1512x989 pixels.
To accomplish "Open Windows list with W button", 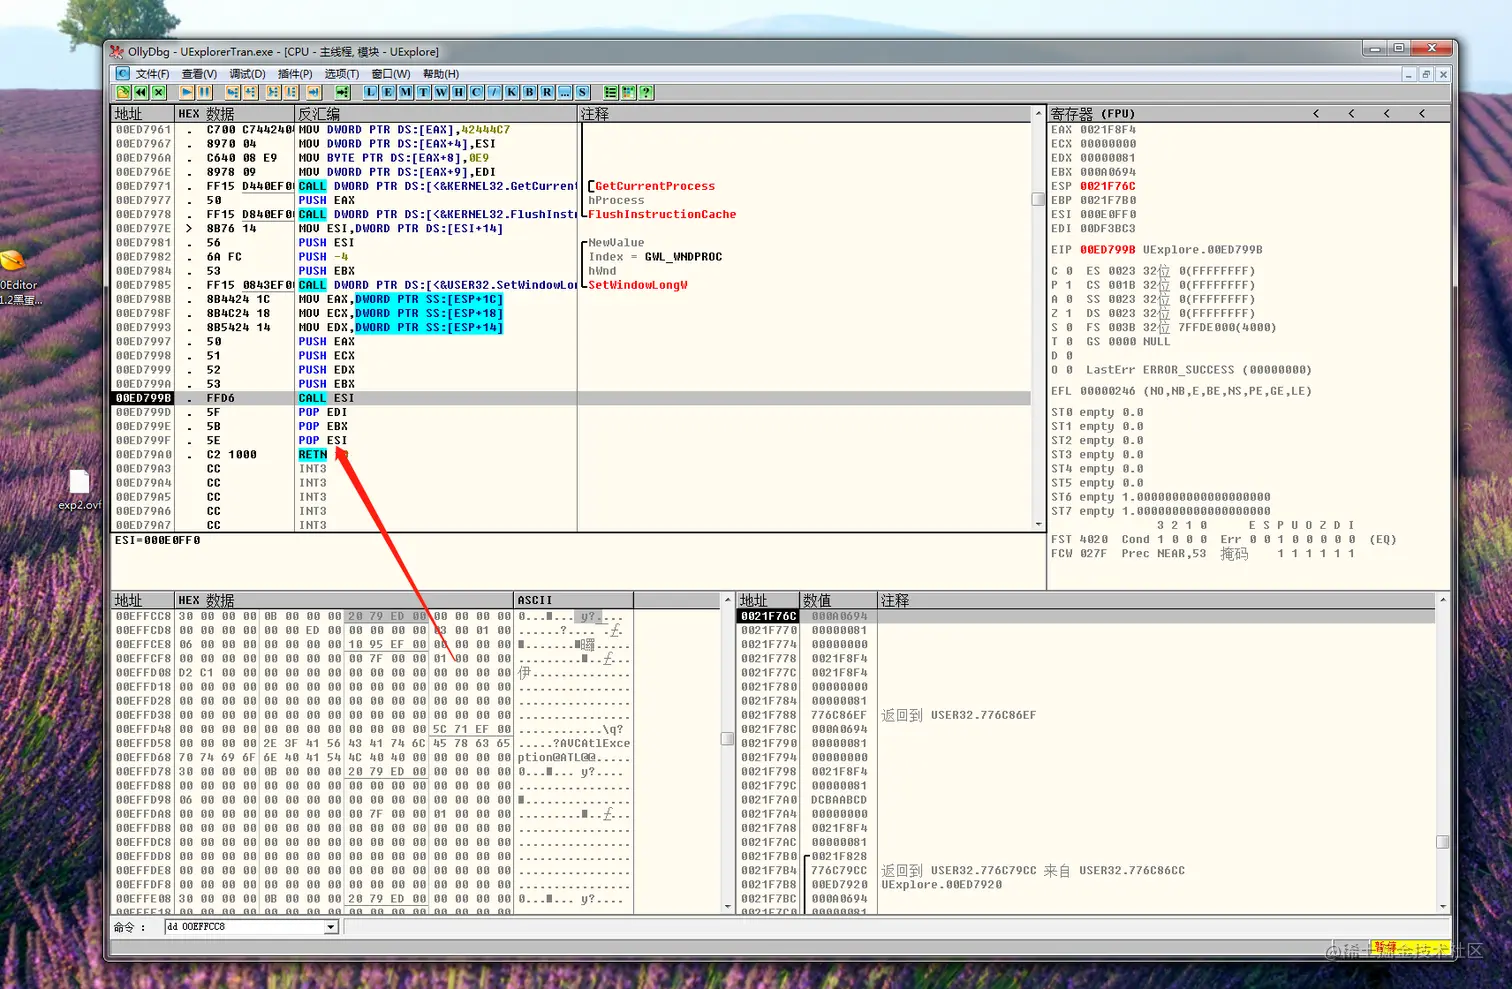I will (441, 92).
